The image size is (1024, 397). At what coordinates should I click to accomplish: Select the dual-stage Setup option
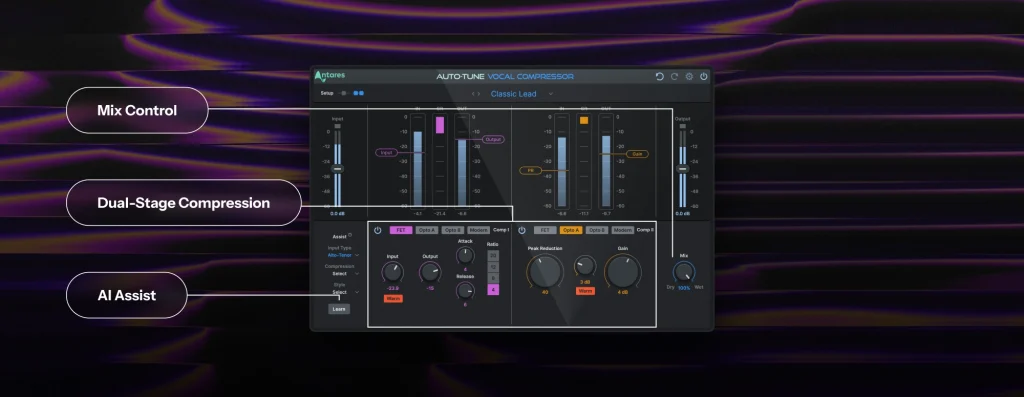[x=359, y=93]
